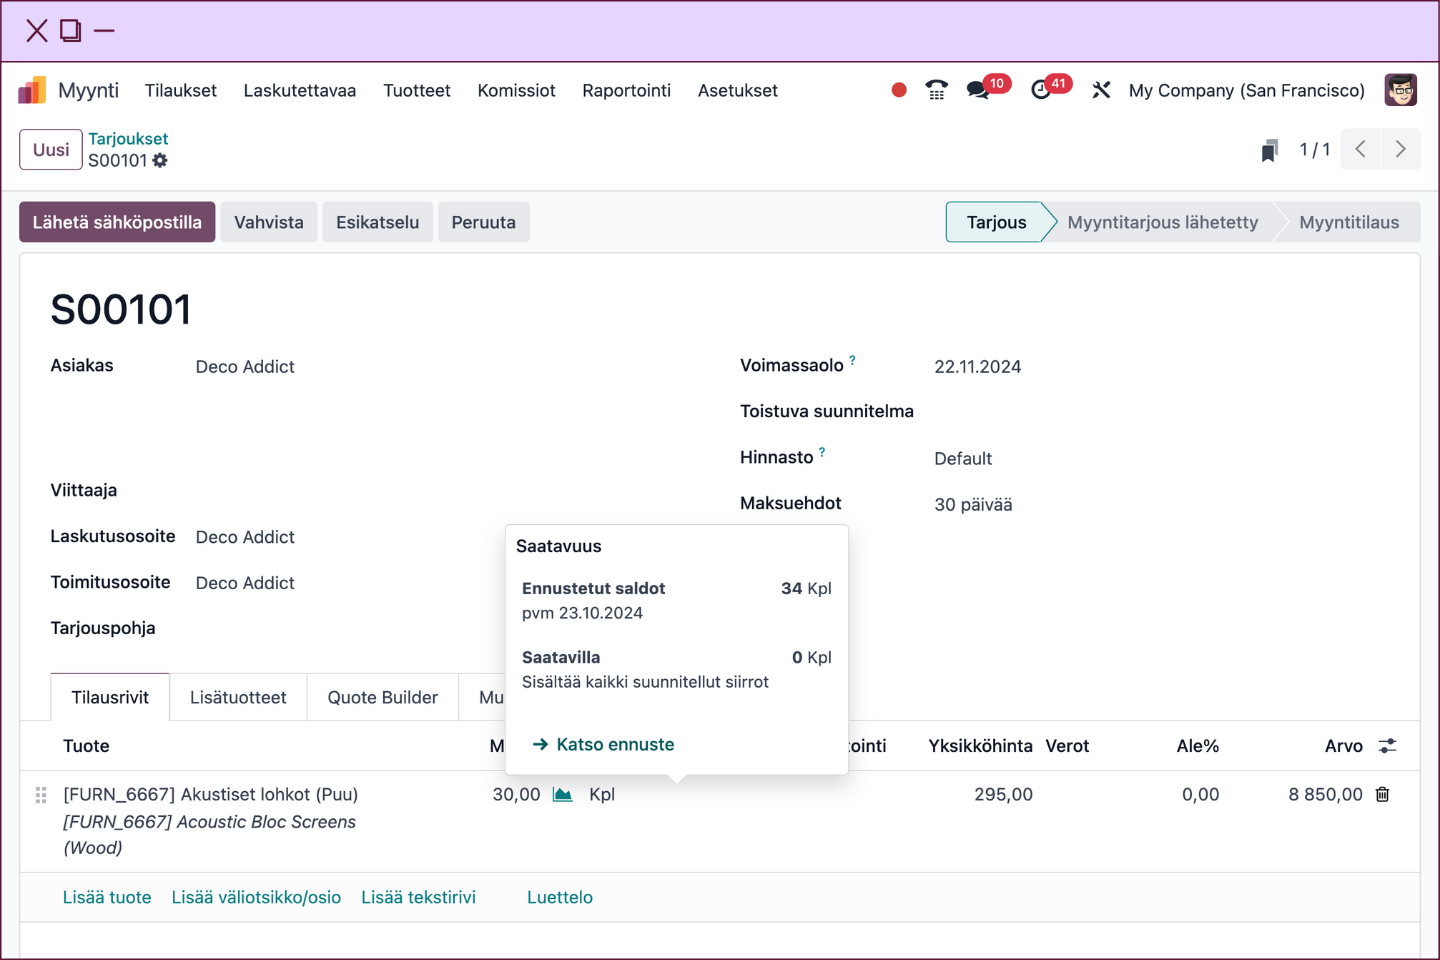Delete the order line with trash icon
This screenshot has height=960, width=1440.
coord(1382,795)
